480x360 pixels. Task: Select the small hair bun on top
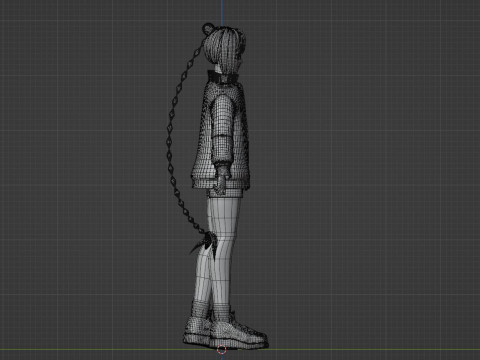tap(208, 28)
